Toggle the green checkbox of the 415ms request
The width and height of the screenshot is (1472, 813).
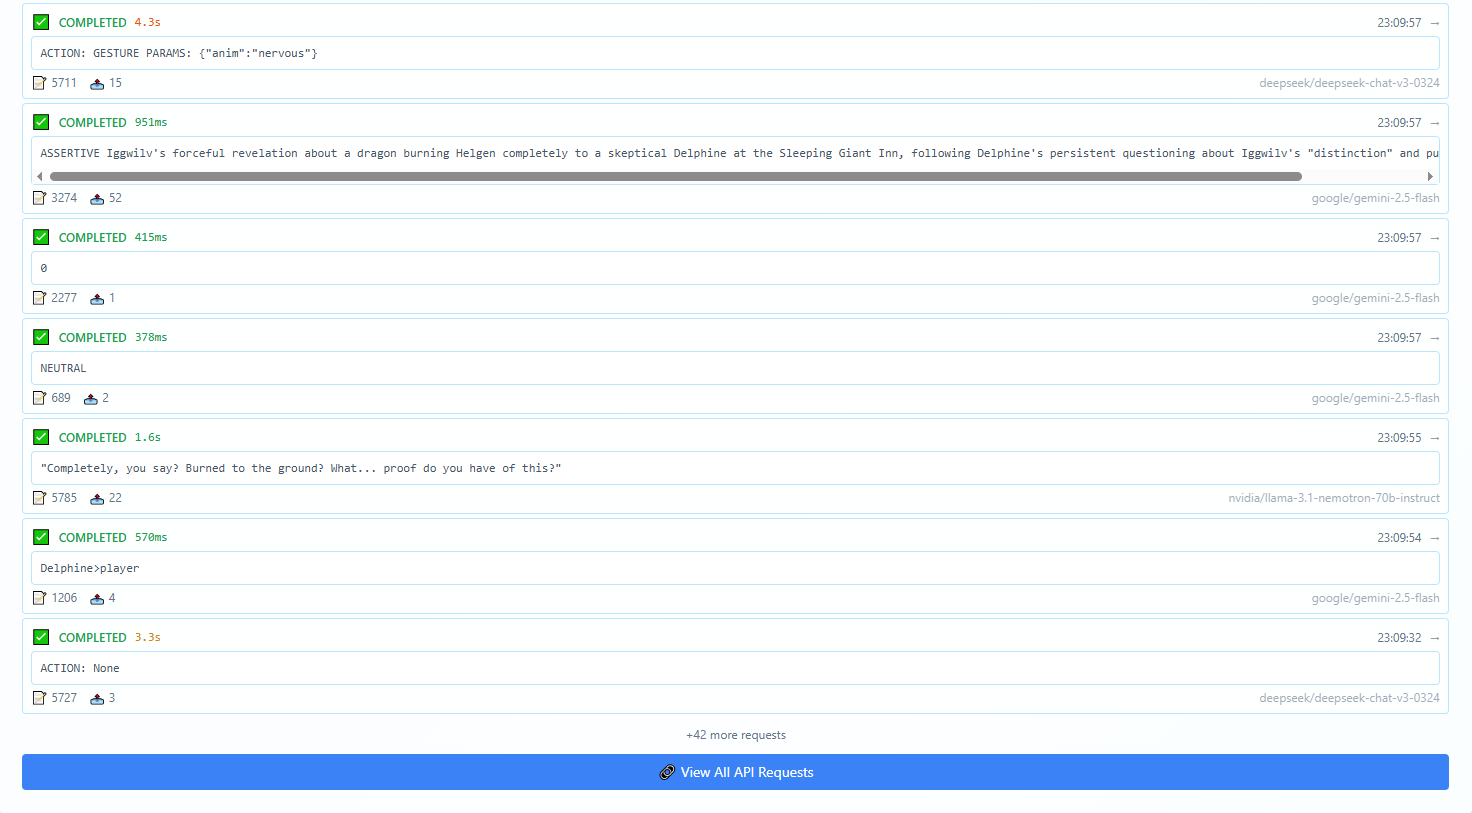coord(41,237)
